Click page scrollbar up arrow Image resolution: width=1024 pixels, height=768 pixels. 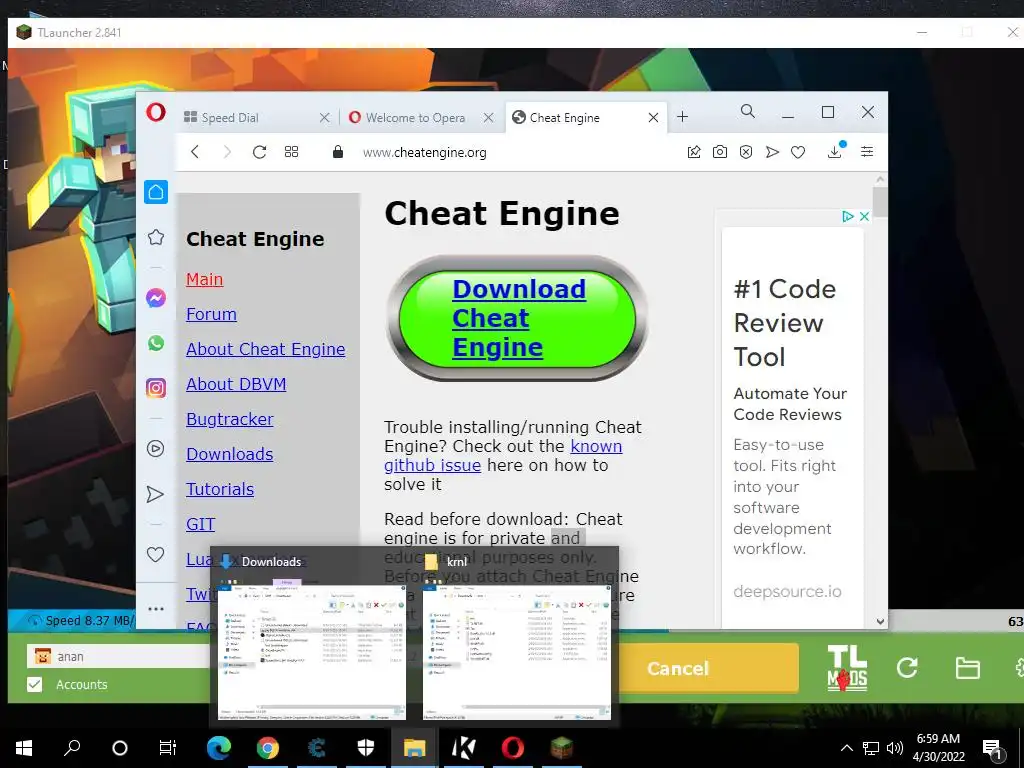click(880, 179)
